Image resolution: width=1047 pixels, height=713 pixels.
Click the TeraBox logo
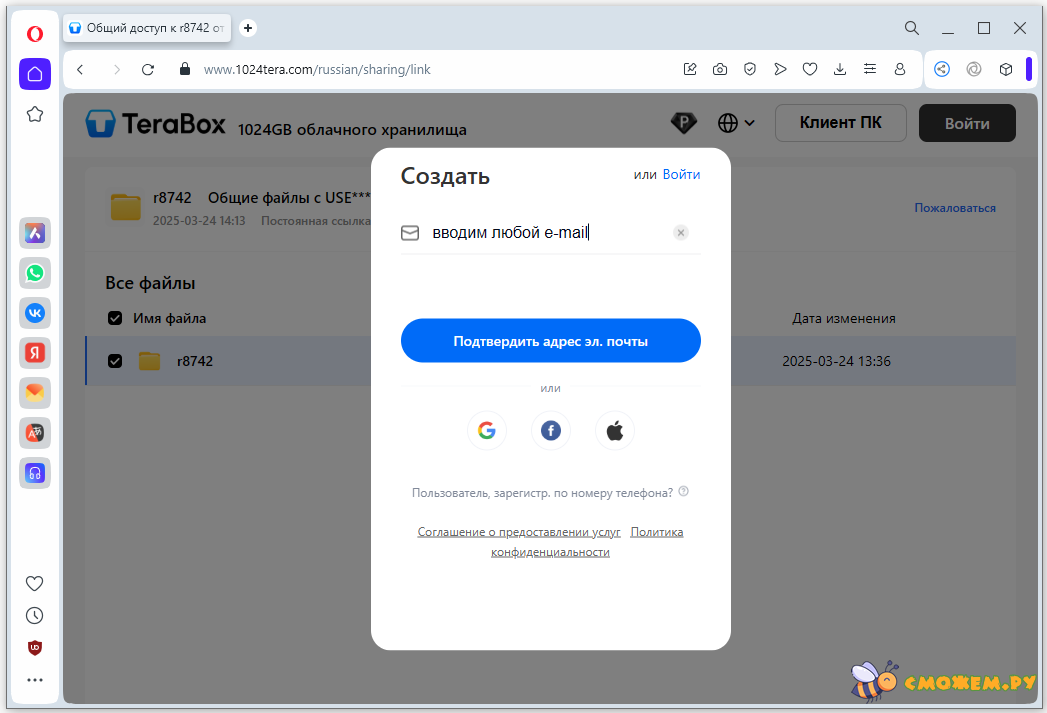click(156, 124)
